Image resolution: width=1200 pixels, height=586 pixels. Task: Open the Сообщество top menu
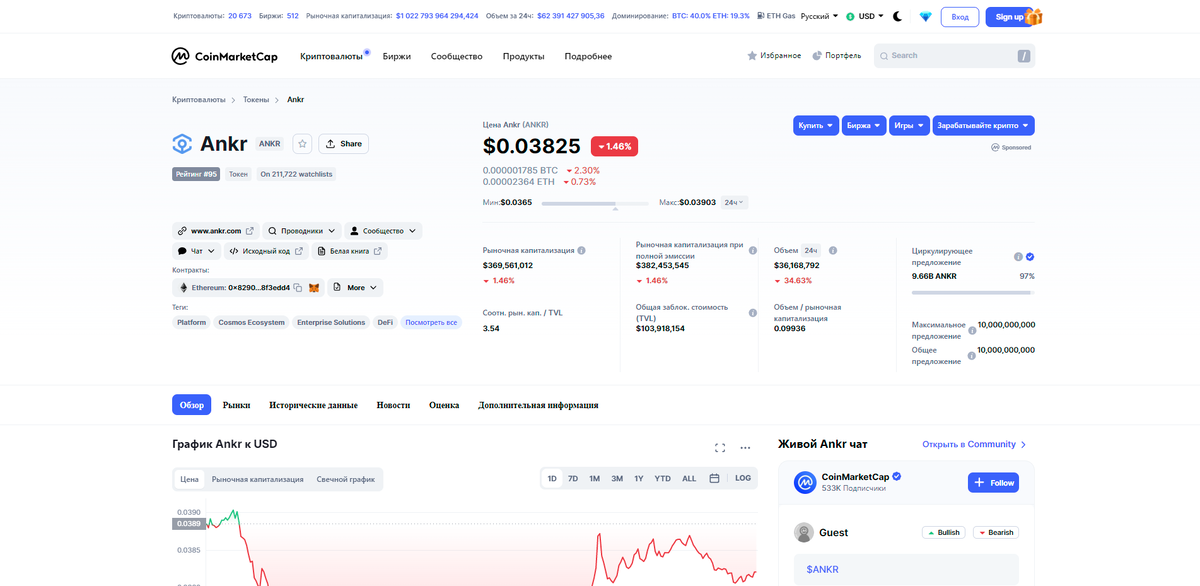[457, 57]
